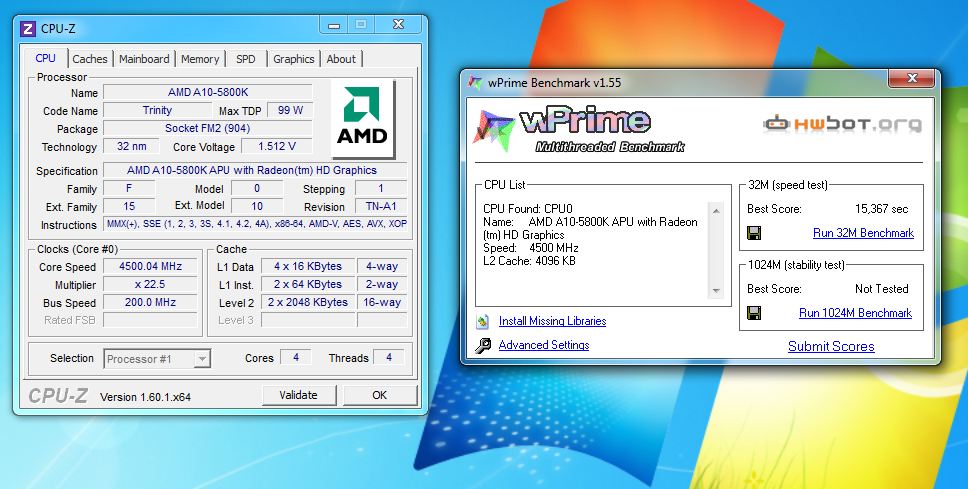
Task: Click the Trinity Code Name field
Action: pos(157,111)
